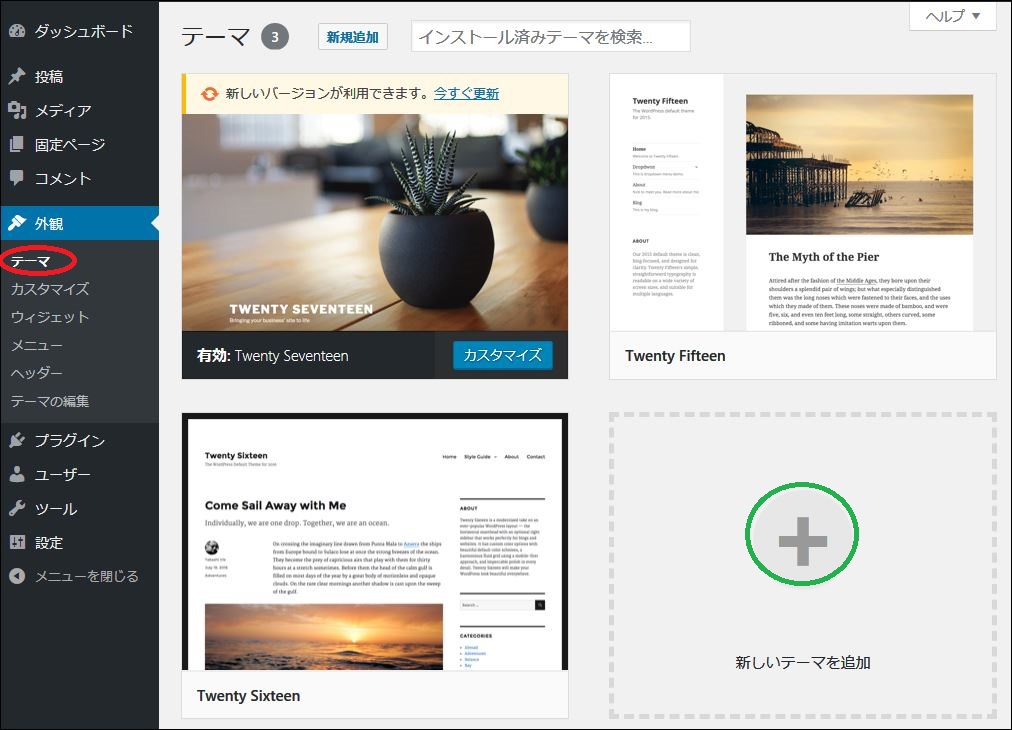
Task: Open the 投稿 menu item
Action: 79,76
